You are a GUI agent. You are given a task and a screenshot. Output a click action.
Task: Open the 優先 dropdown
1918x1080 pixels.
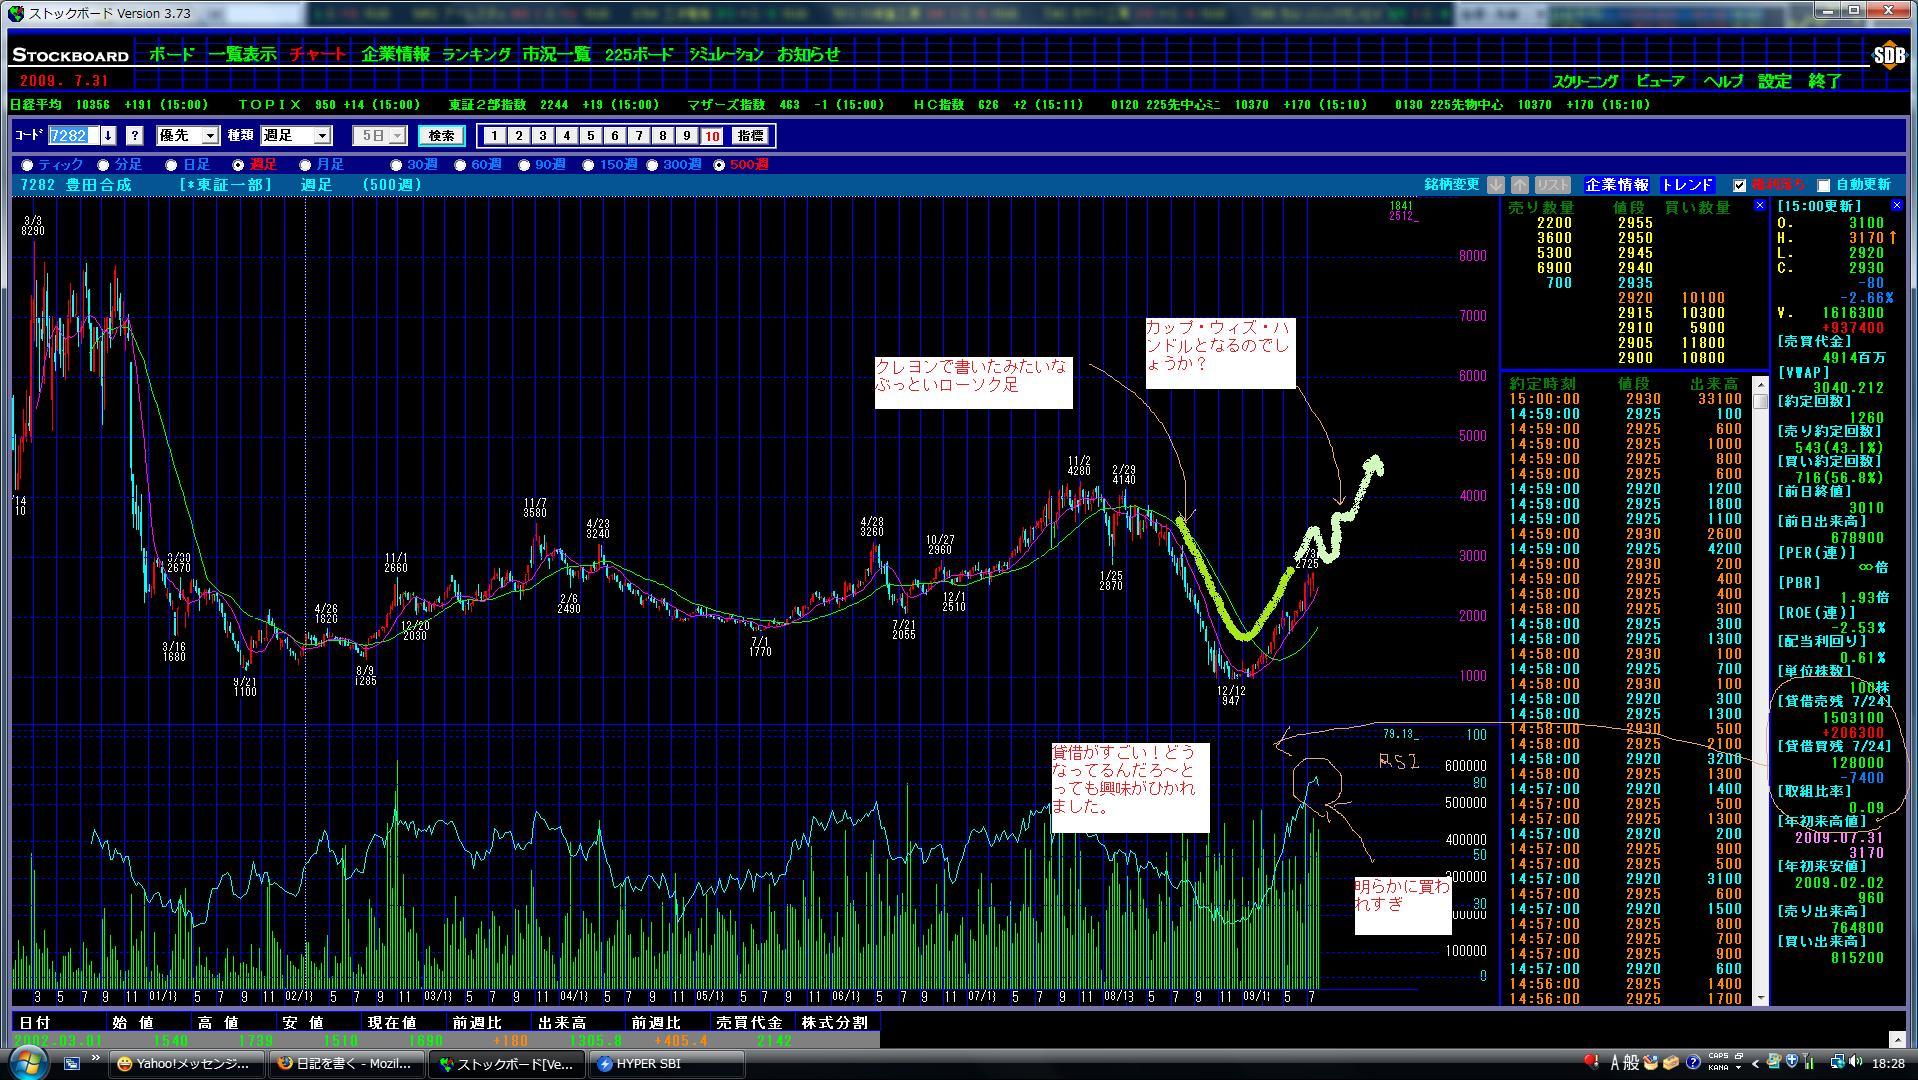[188, 136]
